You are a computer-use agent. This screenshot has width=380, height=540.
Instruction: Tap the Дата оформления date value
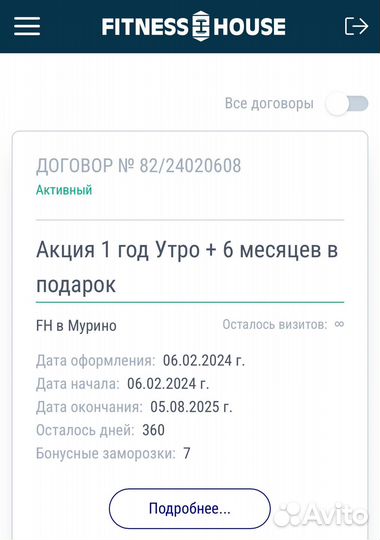coord(204,361)
